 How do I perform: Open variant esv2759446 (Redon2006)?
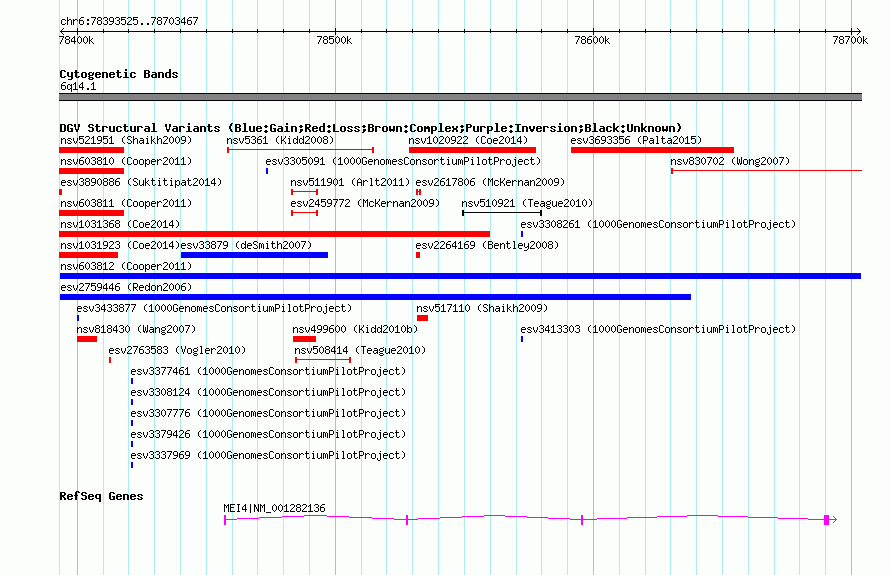pyautogui.click(x=126, y=287)
